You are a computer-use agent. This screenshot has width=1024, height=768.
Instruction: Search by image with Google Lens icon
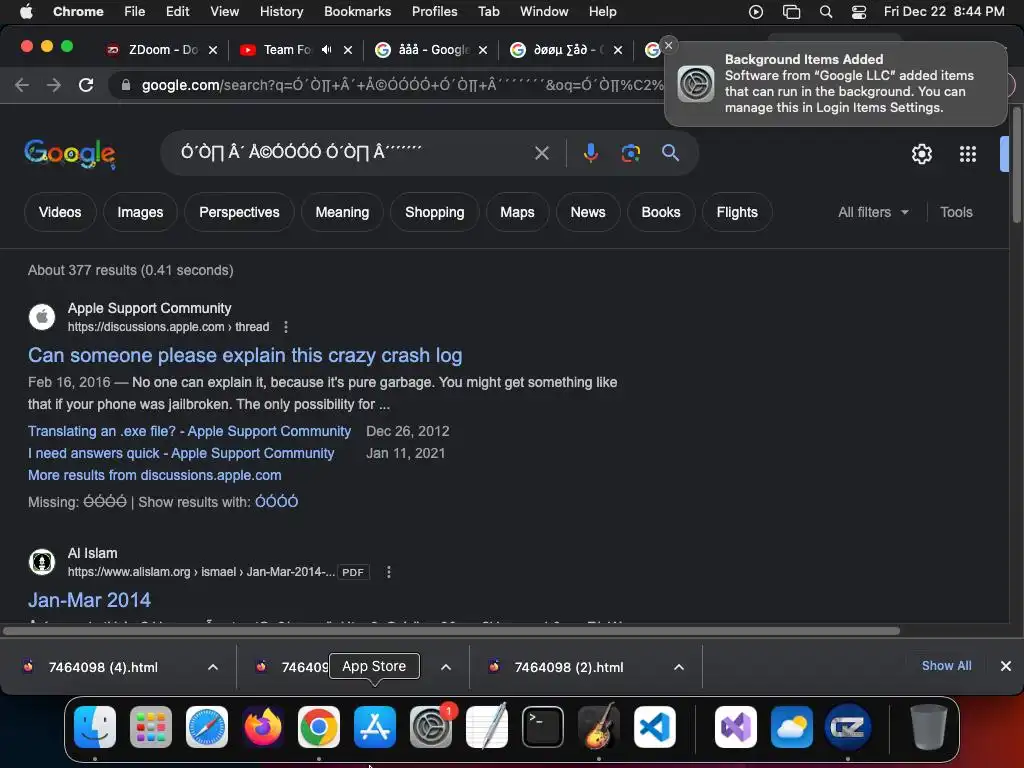[630, 153]
